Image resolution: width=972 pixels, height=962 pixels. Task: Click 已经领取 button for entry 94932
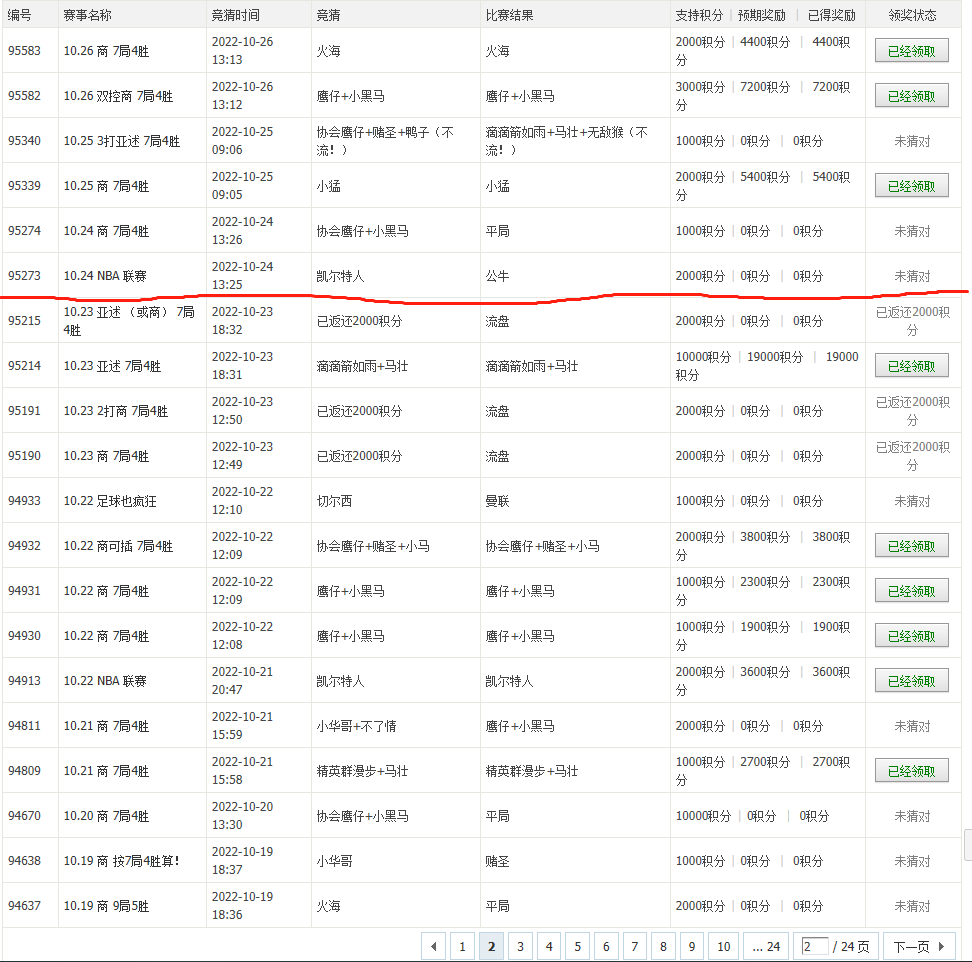911,546
